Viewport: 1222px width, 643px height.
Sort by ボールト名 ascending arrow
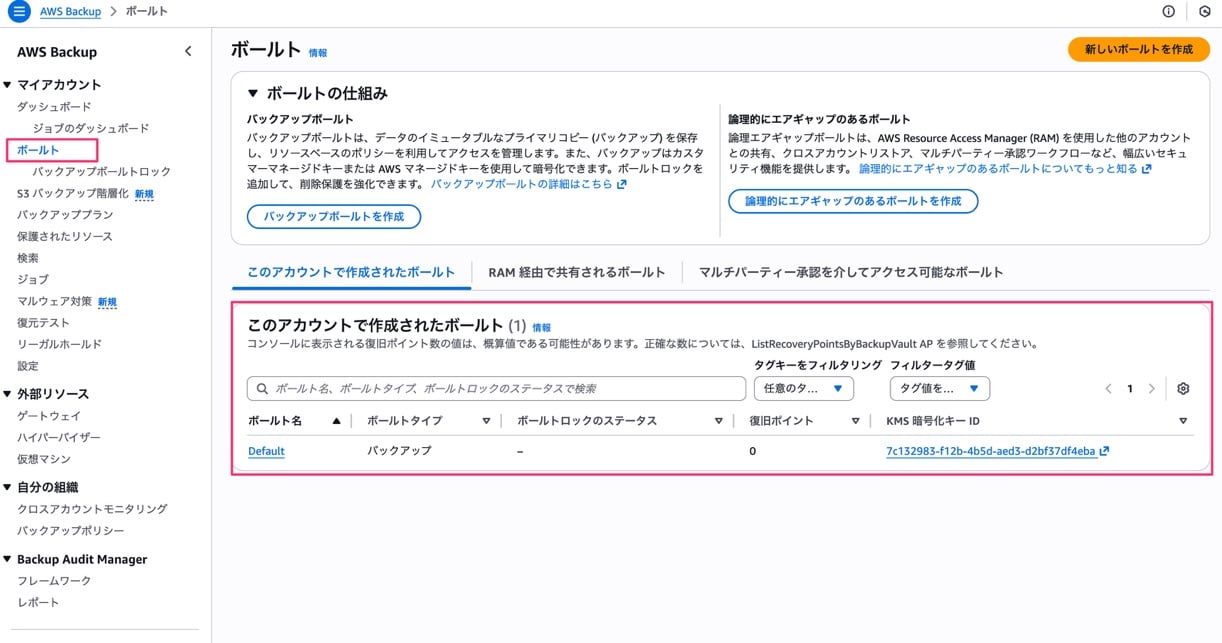(x=336, y=421)
